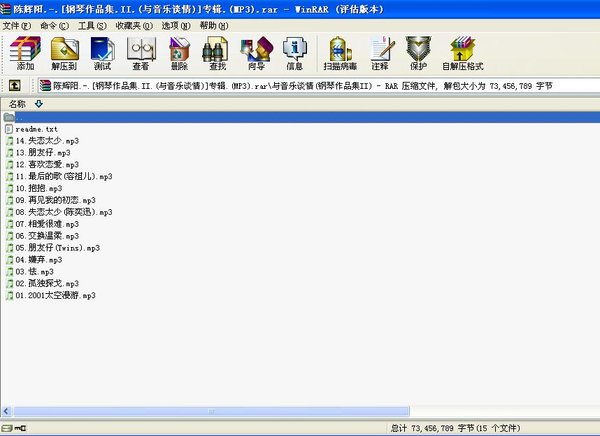Screen dimensions: 600x436
Task: Click the disk icon in status bar
Action: pyautogui.click(x=7, y=428)
